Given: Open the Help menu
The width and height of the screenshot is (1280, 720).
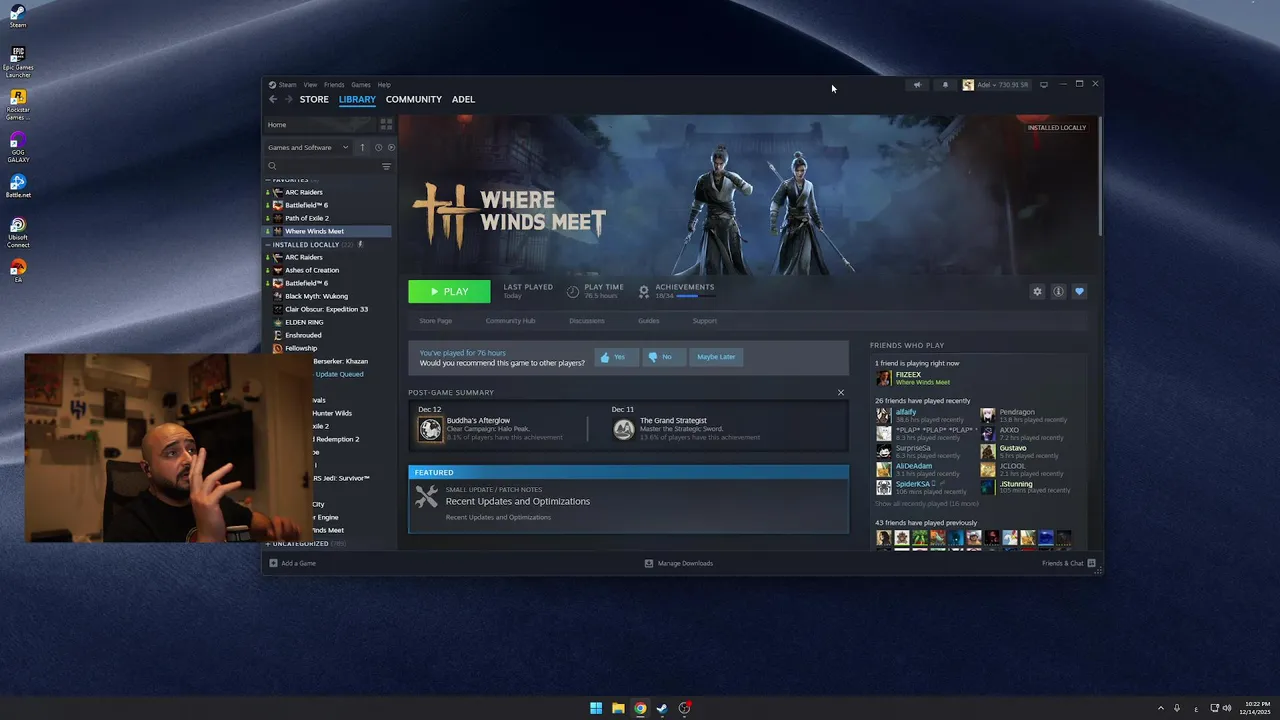Looking at the screenshot, I should coord(384,85).
